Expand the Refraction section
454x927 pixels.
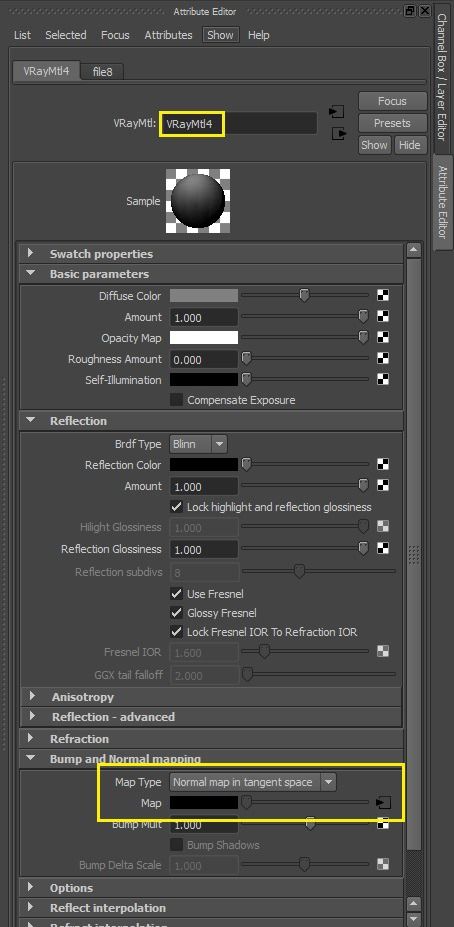[31, 738]
